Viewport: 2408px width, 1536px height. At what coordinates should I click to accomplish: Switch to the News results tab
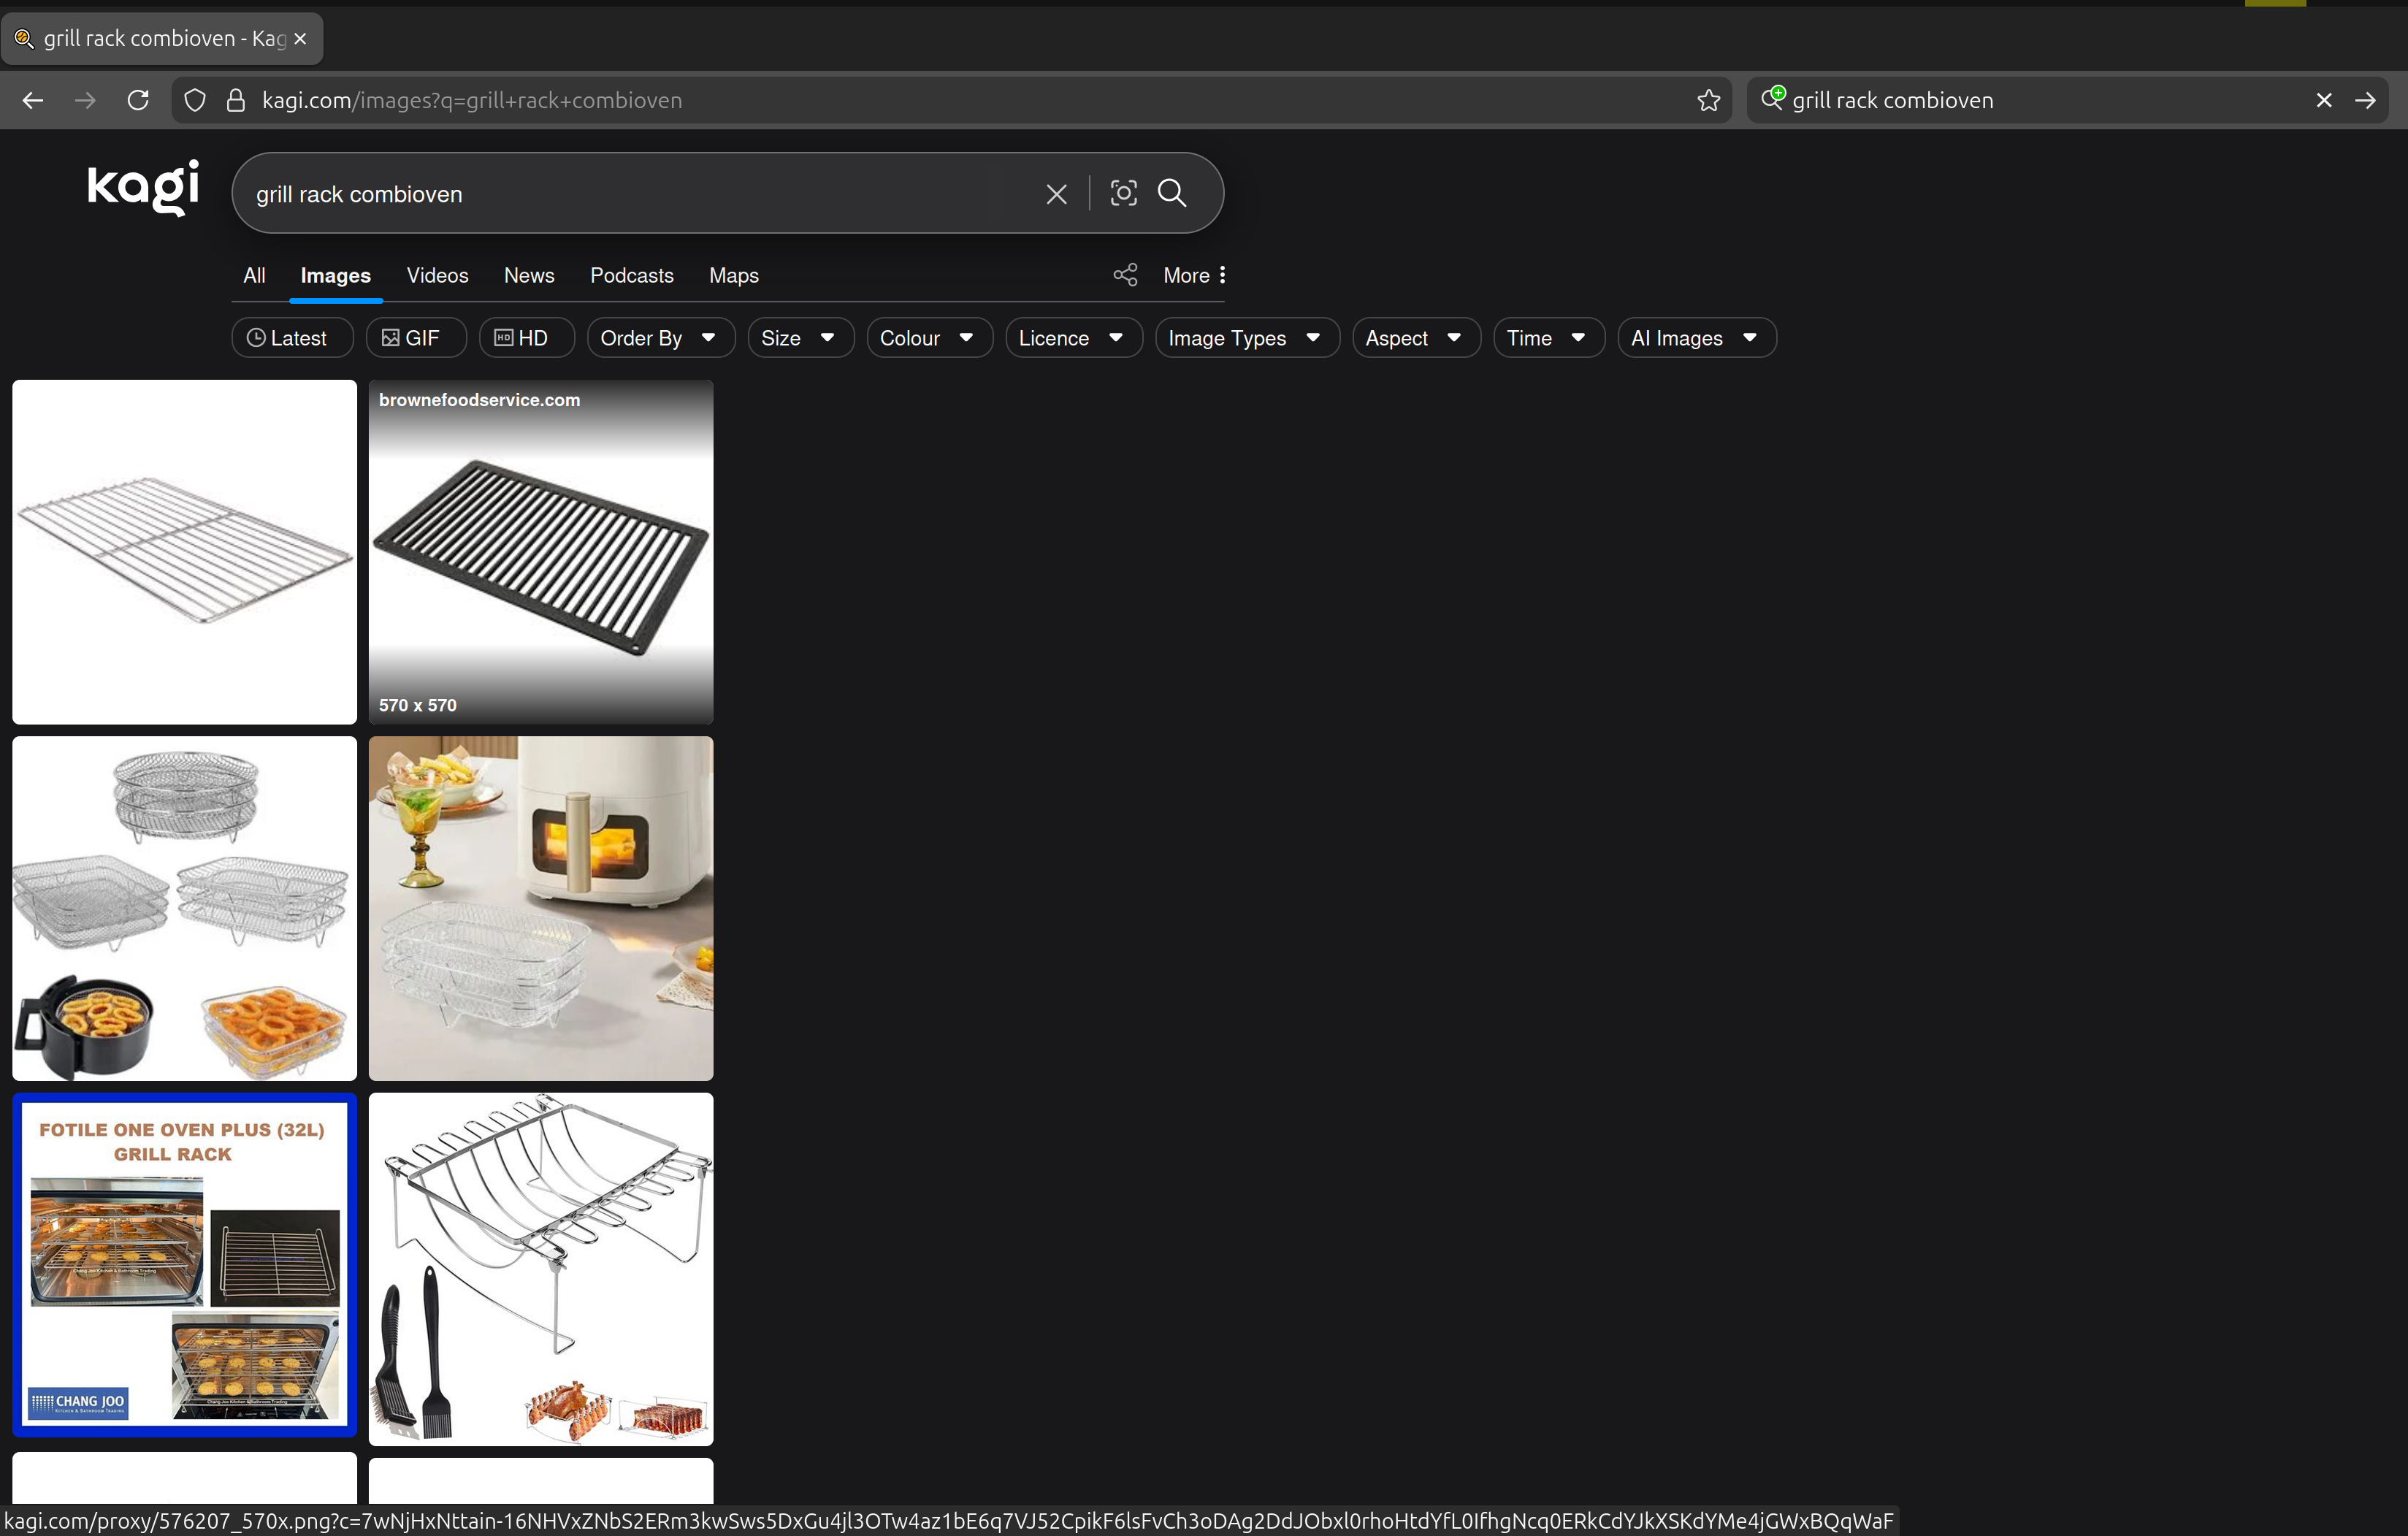click(x=528, y=275)
